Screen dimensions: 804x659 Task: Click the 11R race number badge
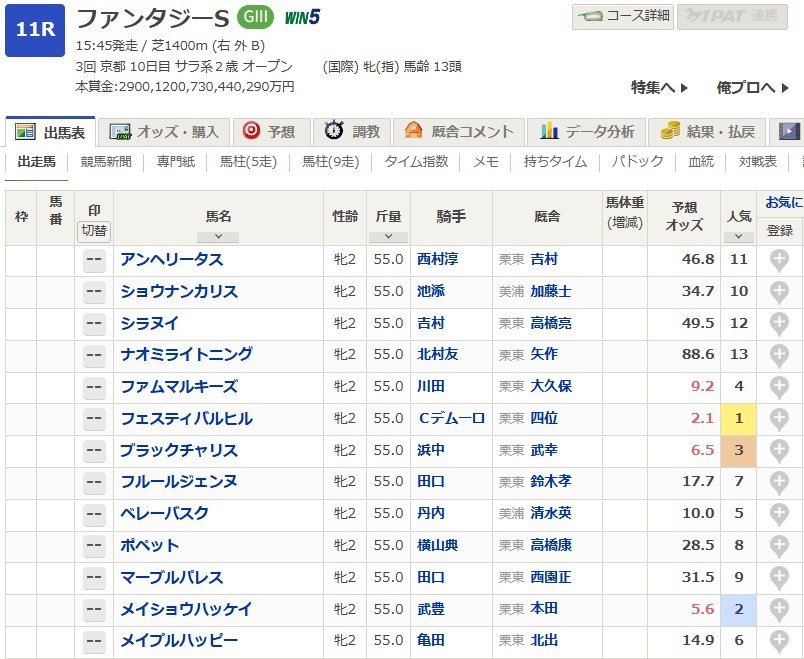click(x=35, y=30)
